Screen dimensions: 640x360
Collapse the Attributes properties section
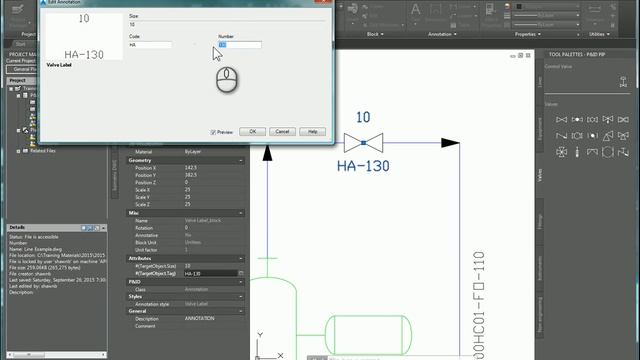(241, 258)
